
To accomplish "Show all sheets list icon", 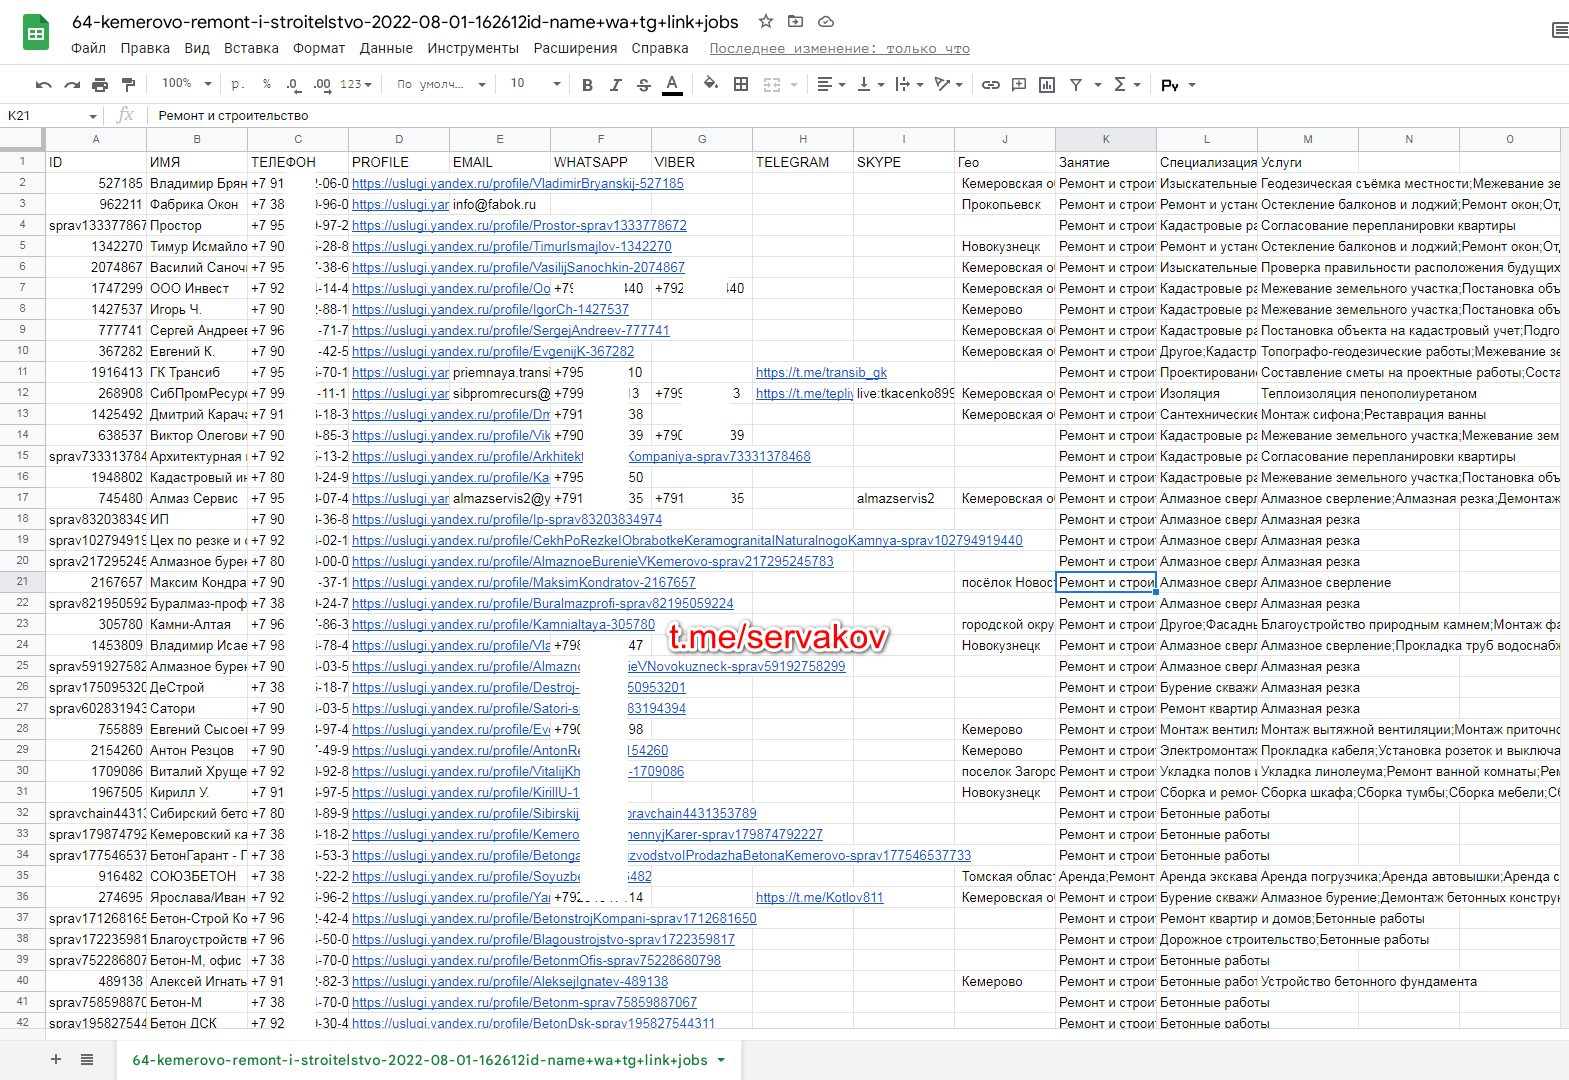I will tap(87, 1059).
